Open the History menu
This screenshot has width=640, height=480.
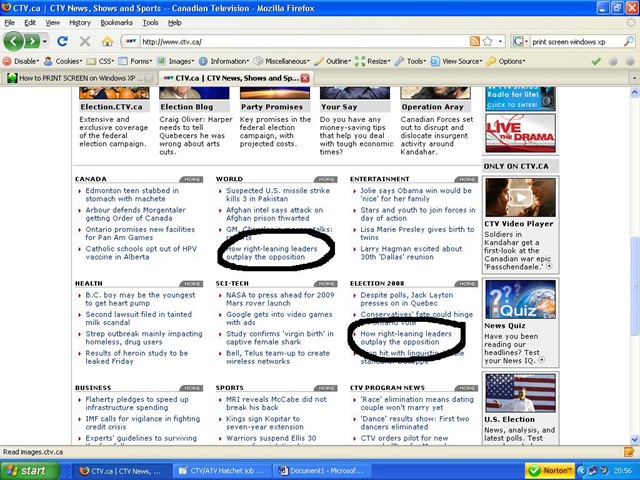(x=80, y=23)
